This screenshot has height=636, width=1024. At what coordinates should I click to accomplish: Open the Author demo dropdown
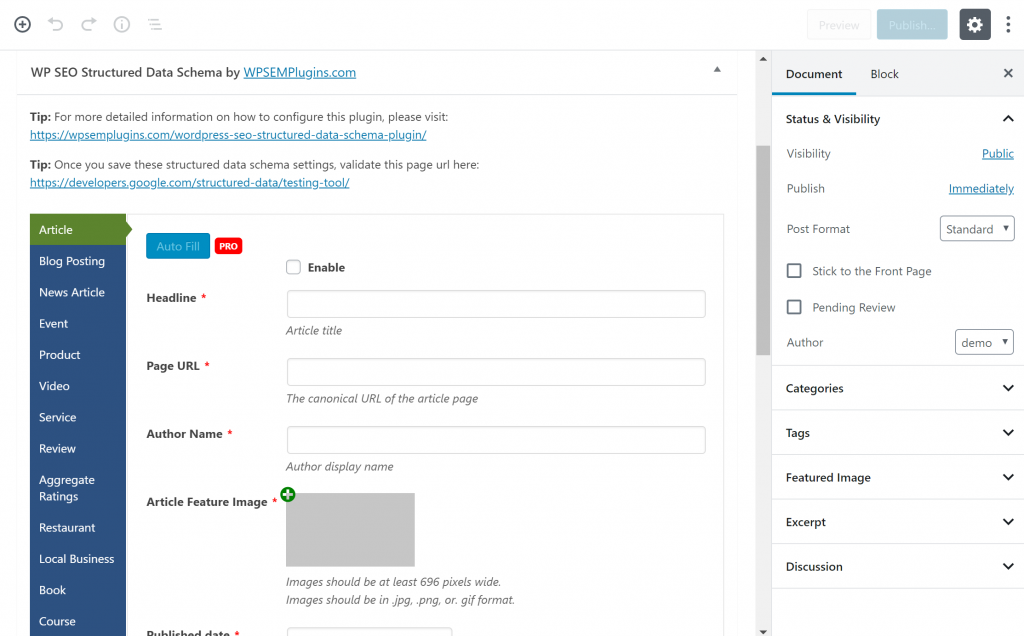pyautogui.click(x=984, y=342)
